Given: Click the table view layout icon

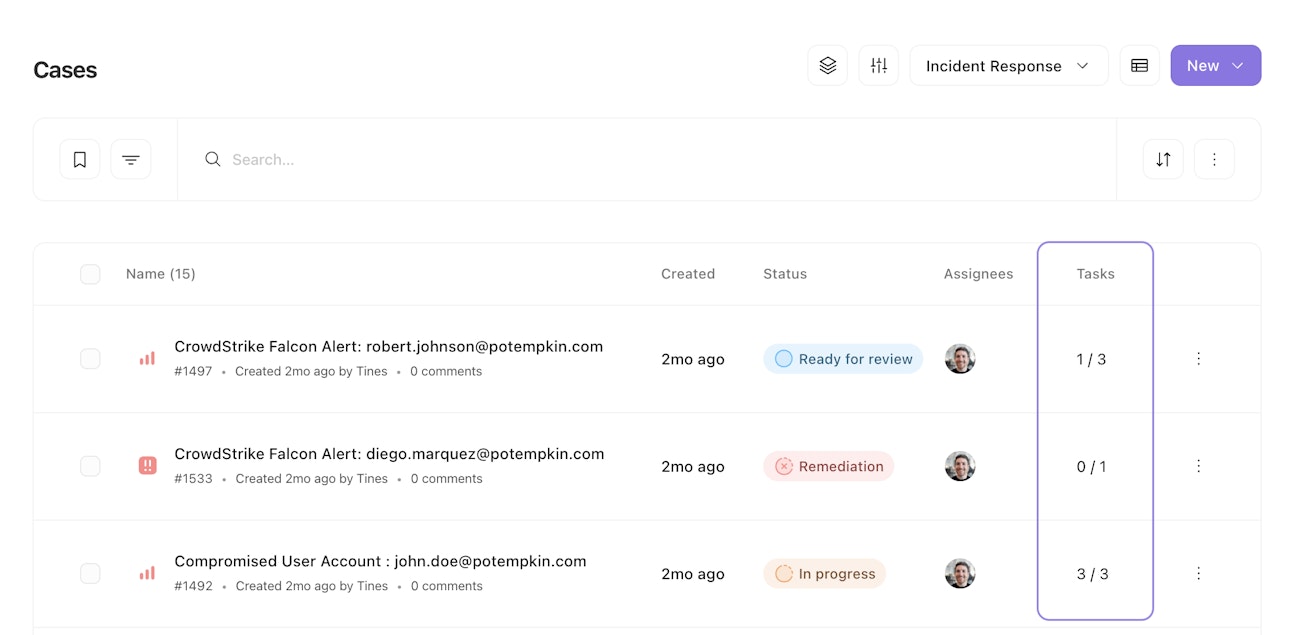Looking at the screenshot, I should 1139,66.
